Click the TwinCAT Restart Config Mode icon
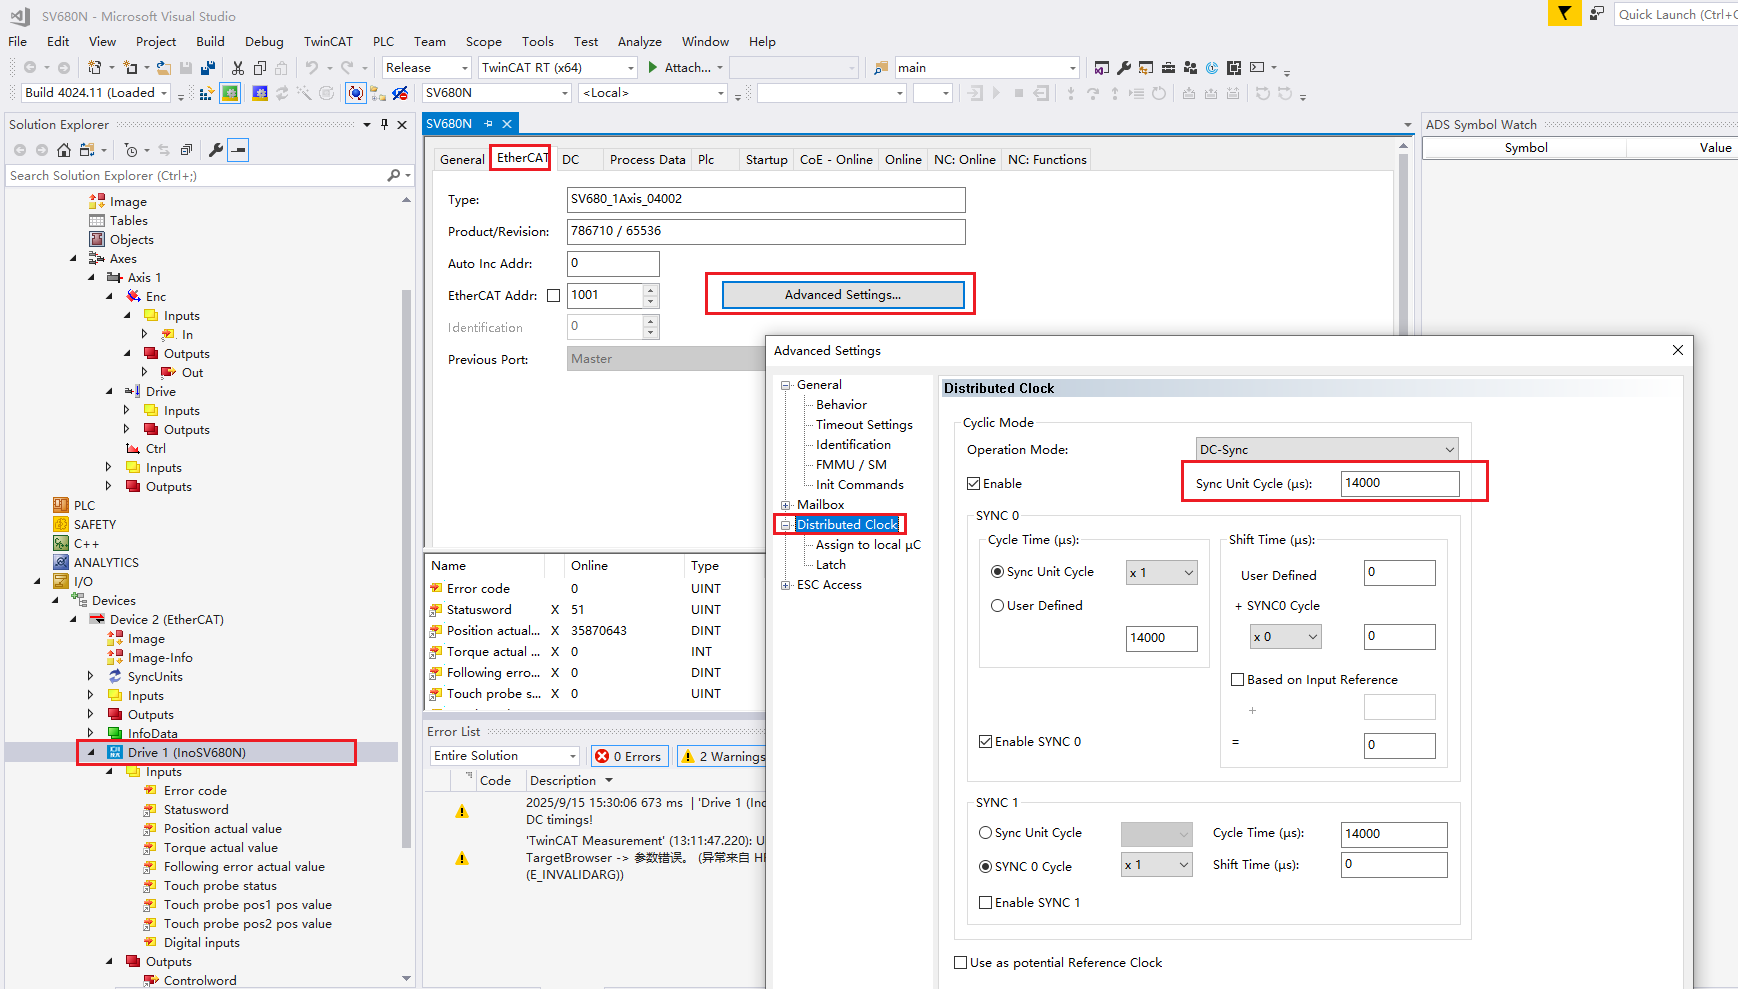Image resolution: width=1738 pixels, height=989 pixels. click(260, 93)
